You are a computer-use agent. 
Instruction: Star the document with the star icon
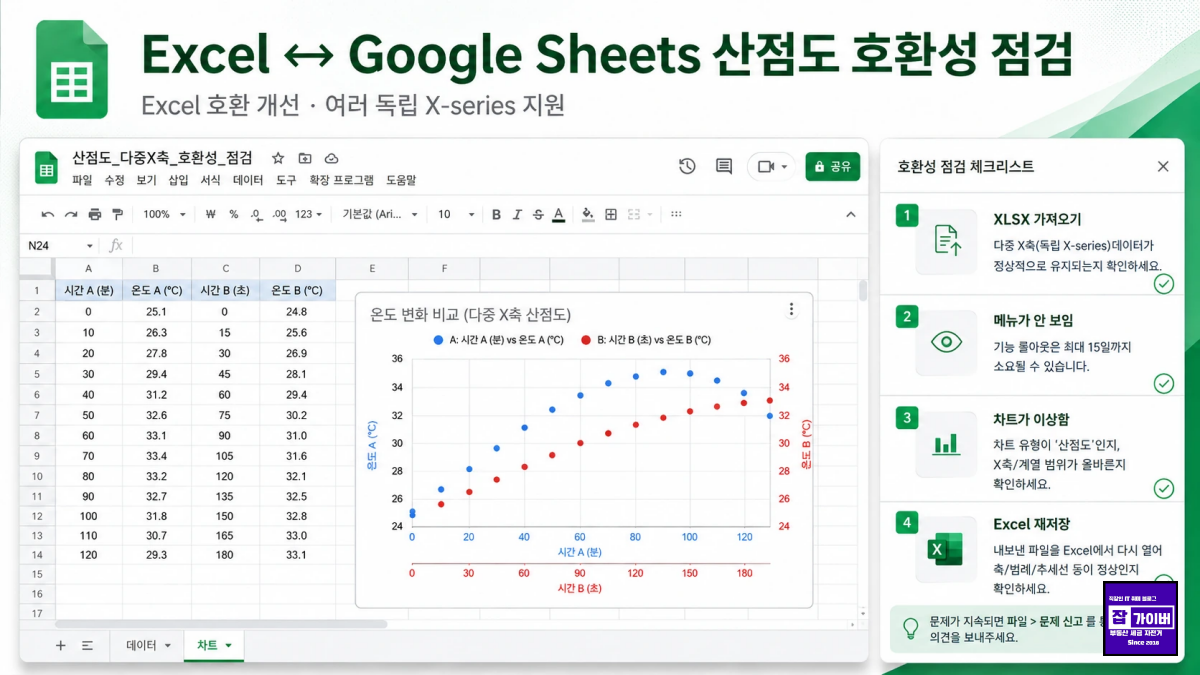[278, 158]
